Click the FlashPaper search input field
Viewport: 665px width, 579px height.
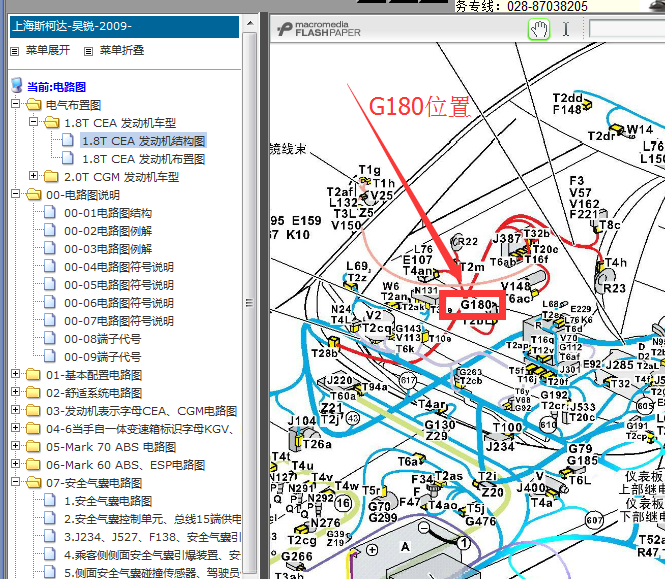[627, 30]
